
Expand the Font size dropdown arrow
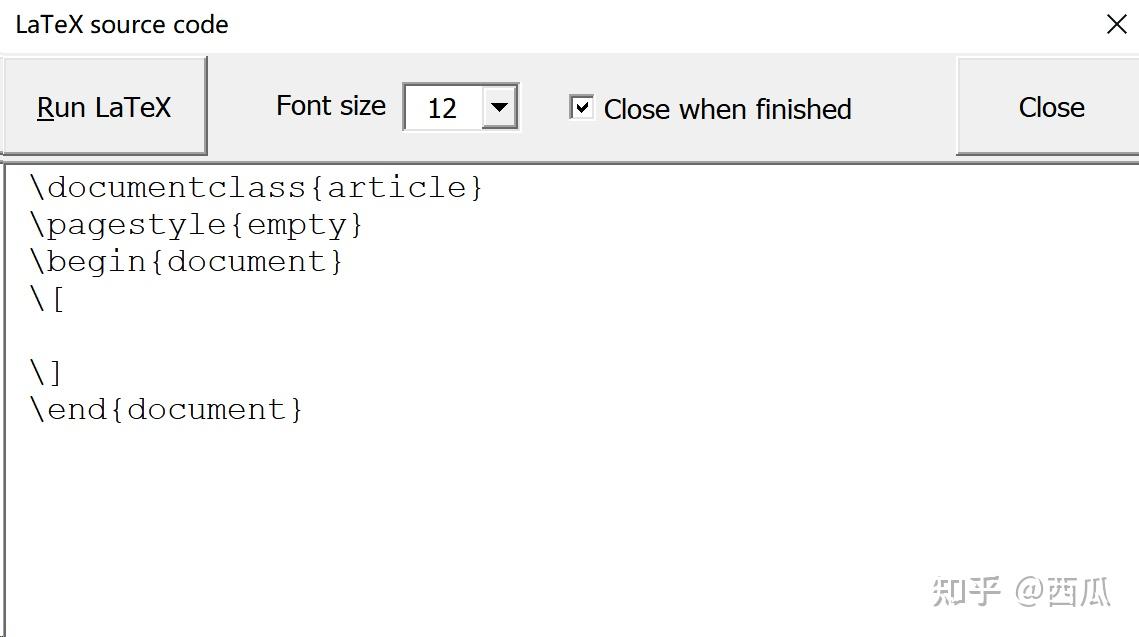(499, 107)
